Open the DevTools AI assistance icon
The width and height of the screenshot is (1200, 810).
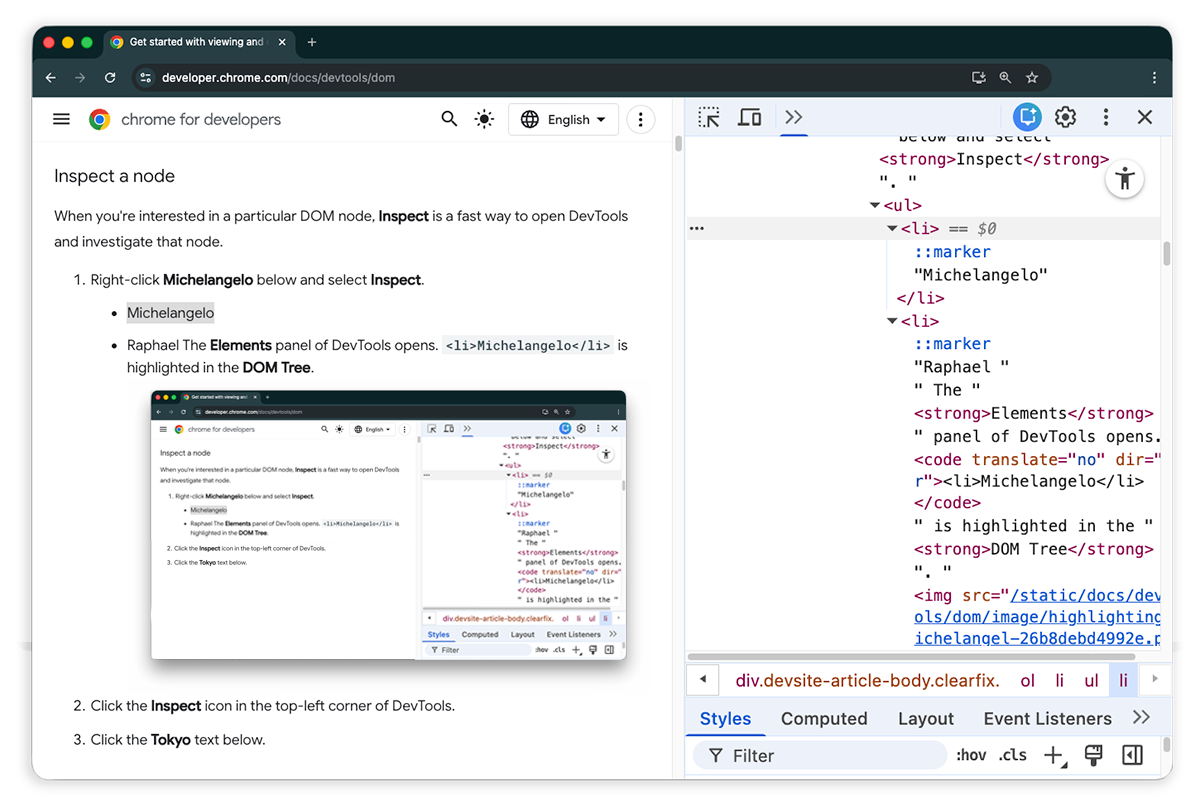tap(1026, 118)
